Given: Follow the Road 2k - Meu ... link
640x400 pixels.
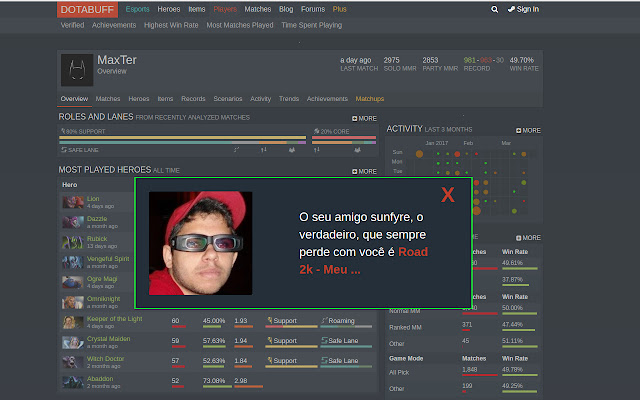Looking at the screenshot, I should tap(363, 261).
